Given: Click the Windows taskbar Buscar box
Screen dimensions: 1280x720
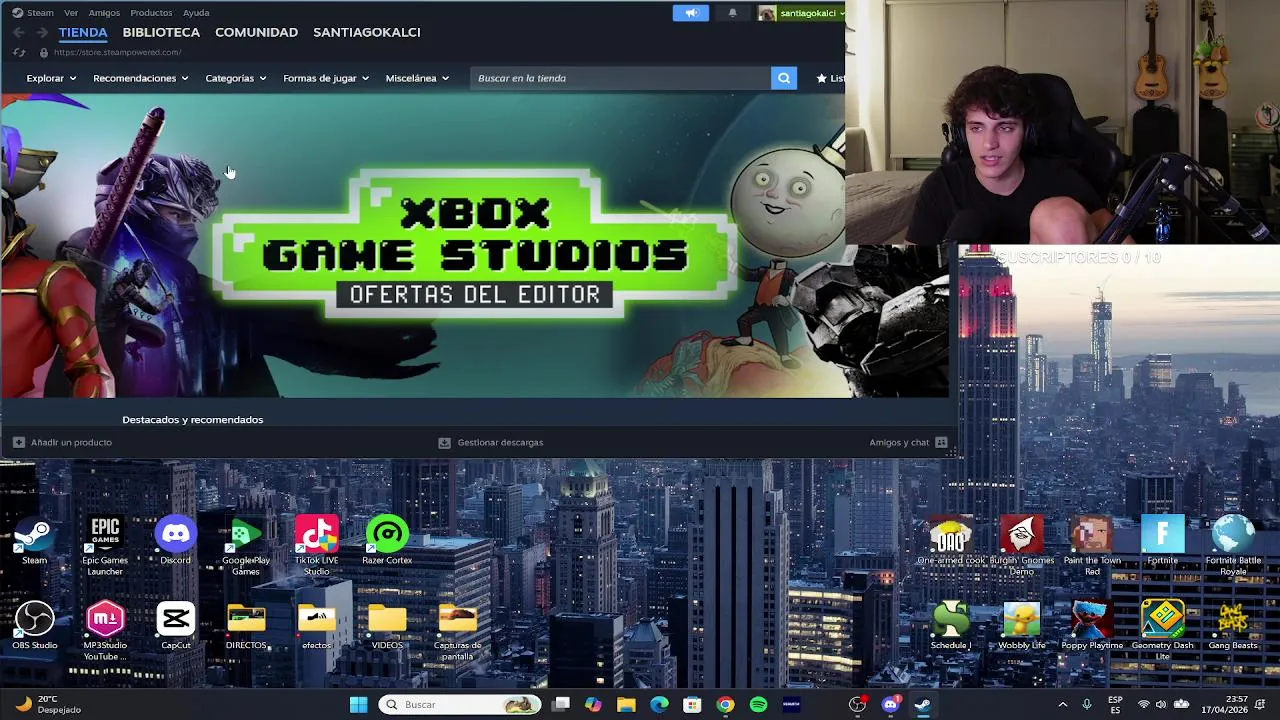Looking at the screenshot, I should click(461, 705).
